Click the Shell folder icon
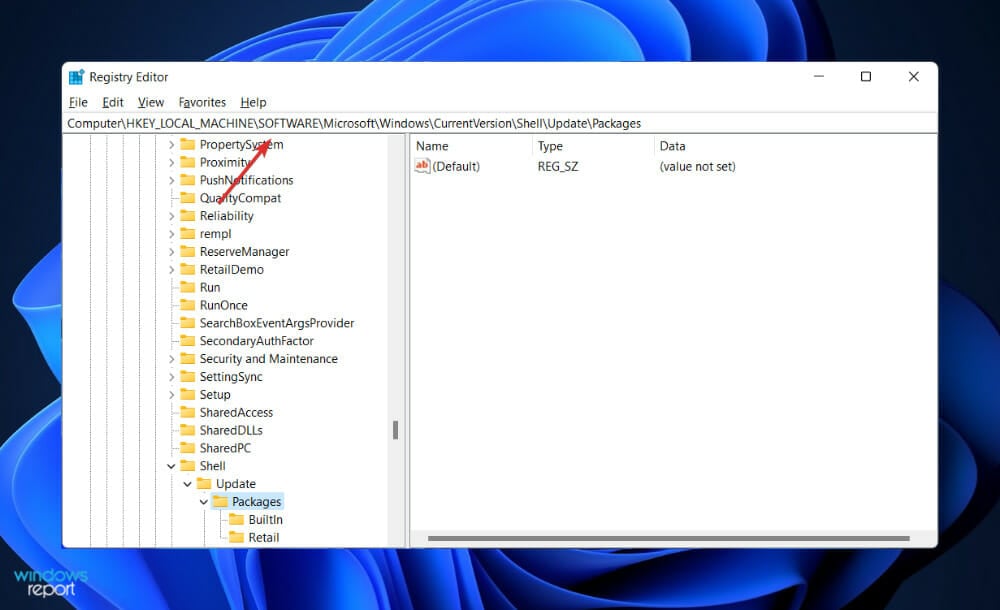The image size is (1000, 610). click(x=187, y=465)
